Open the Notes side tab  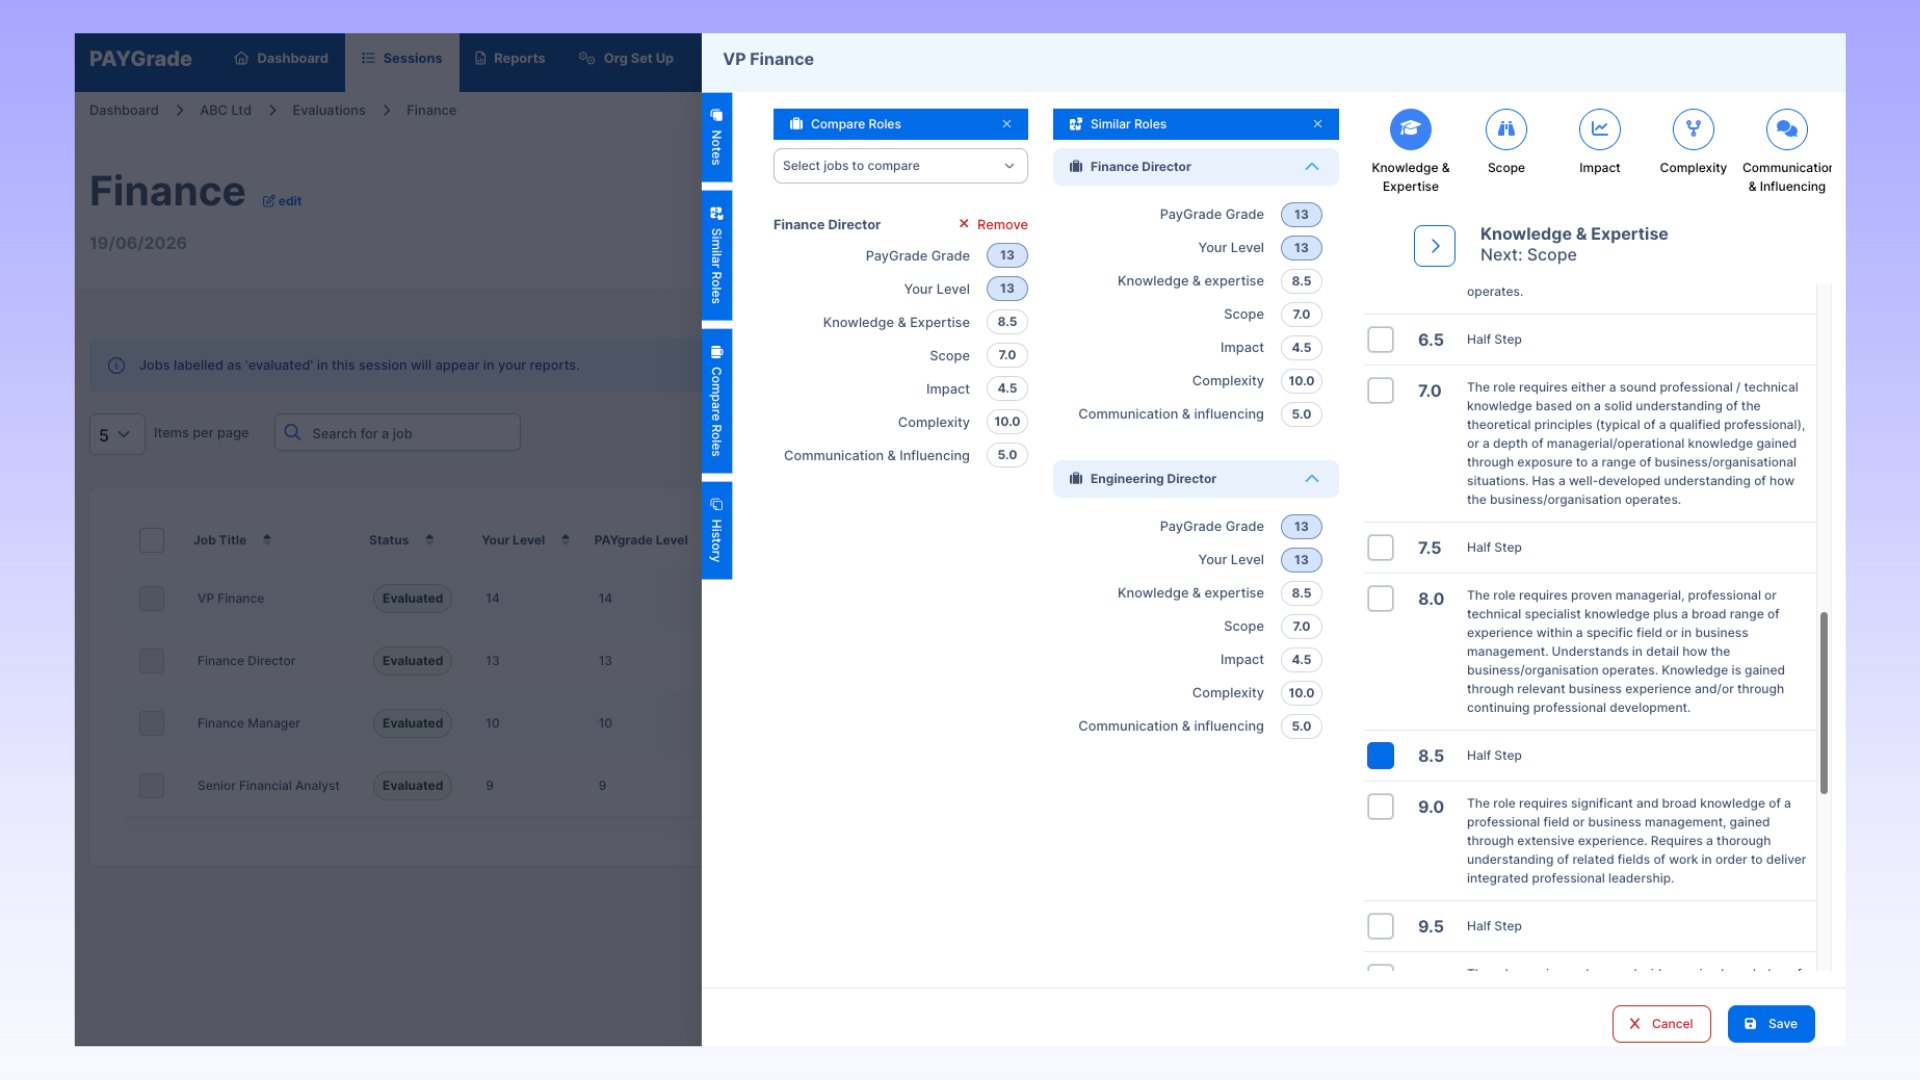point(717,137)
